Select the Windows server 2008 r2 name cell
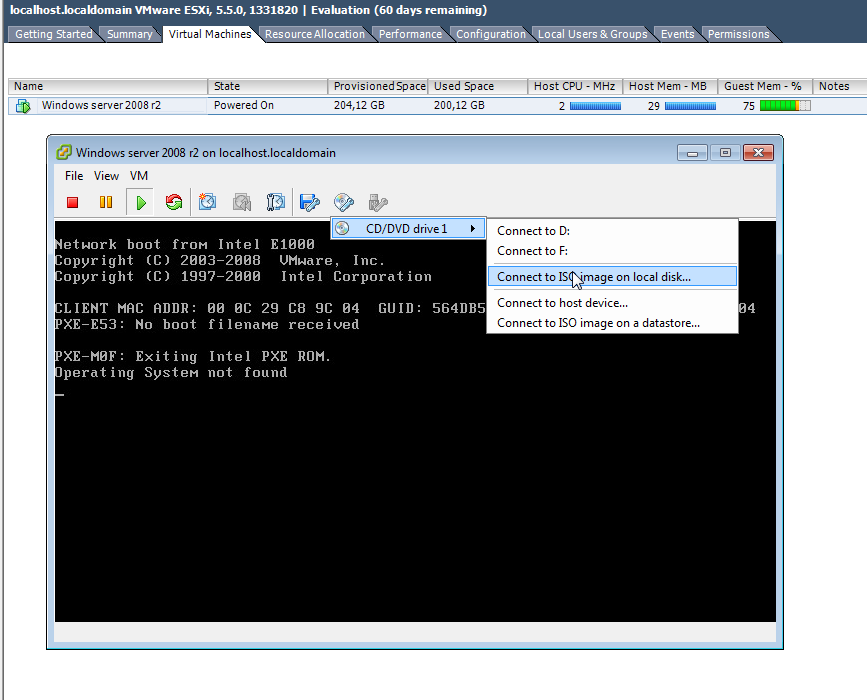The height and width of the screenshot is (700, 867). tap(101, 105)
